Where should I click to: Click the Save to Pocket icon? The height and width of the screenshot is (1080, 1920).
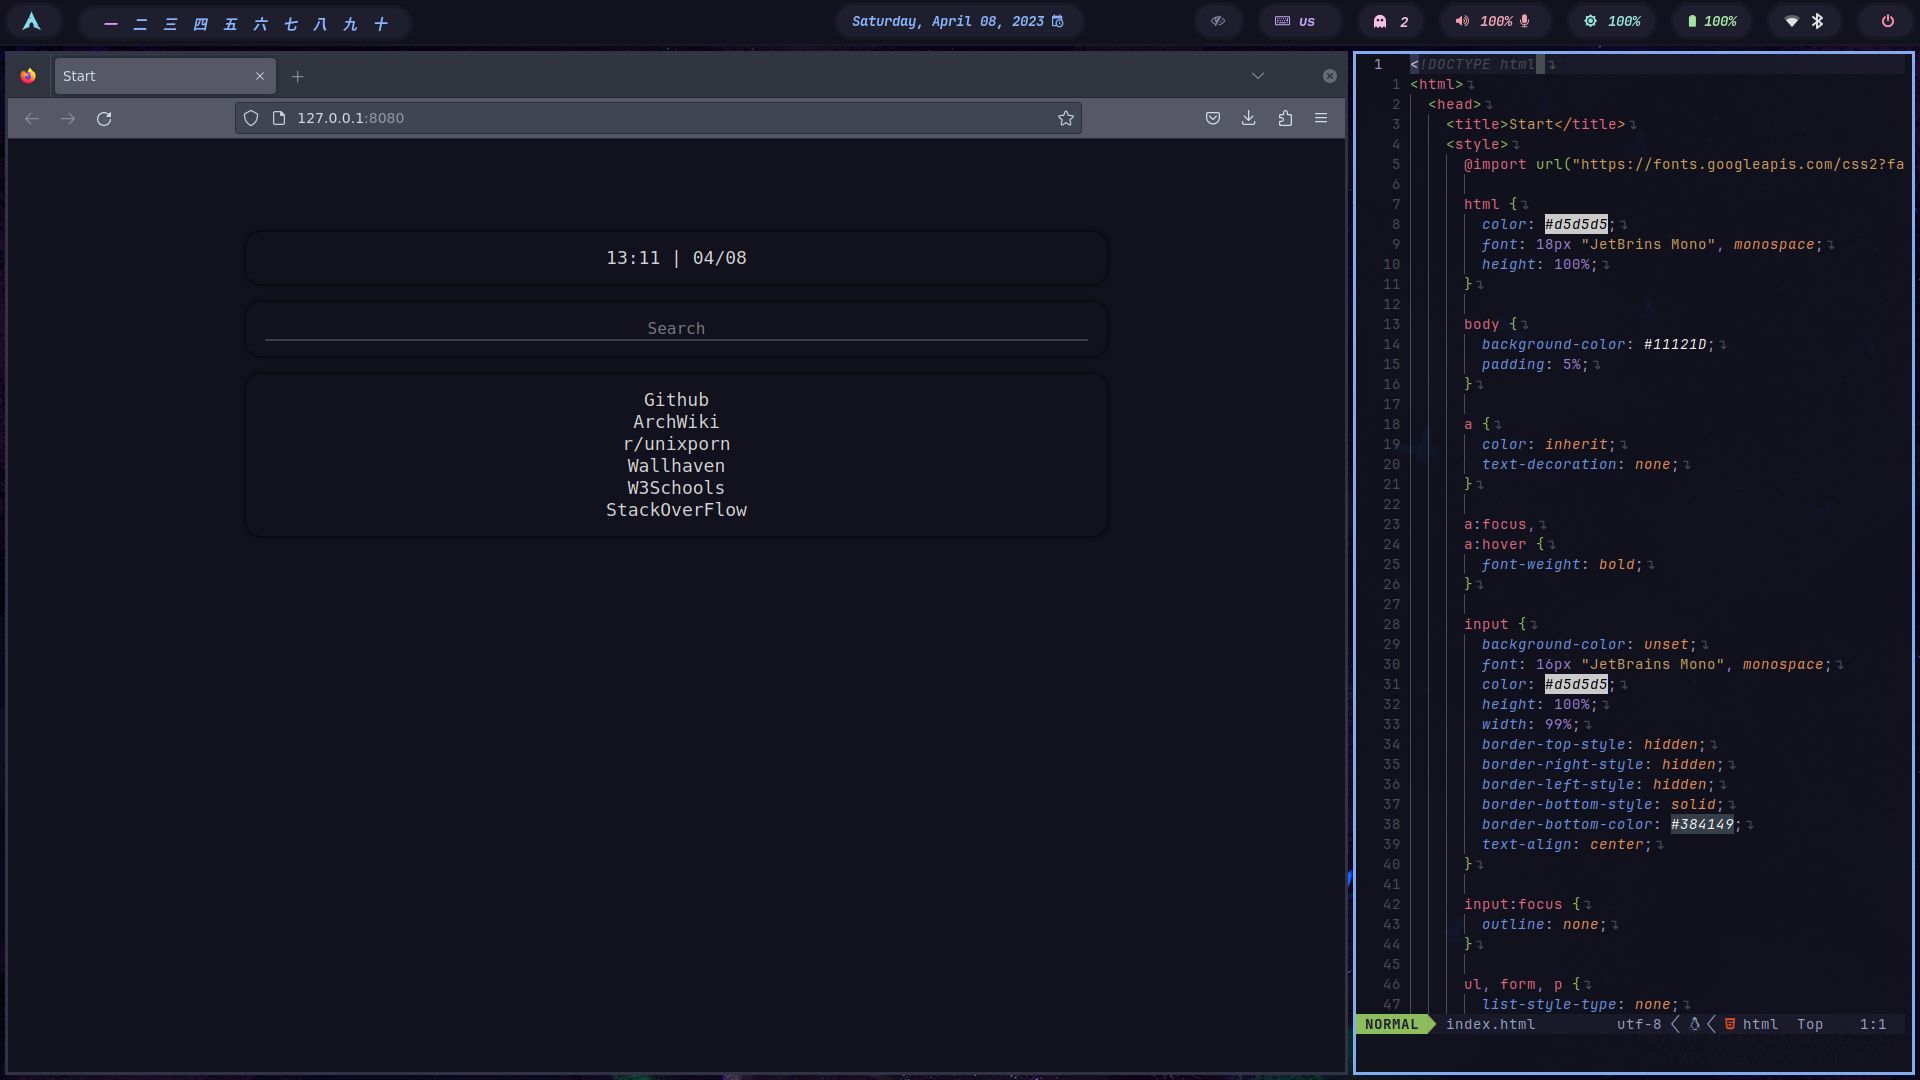coord(1213,119)
